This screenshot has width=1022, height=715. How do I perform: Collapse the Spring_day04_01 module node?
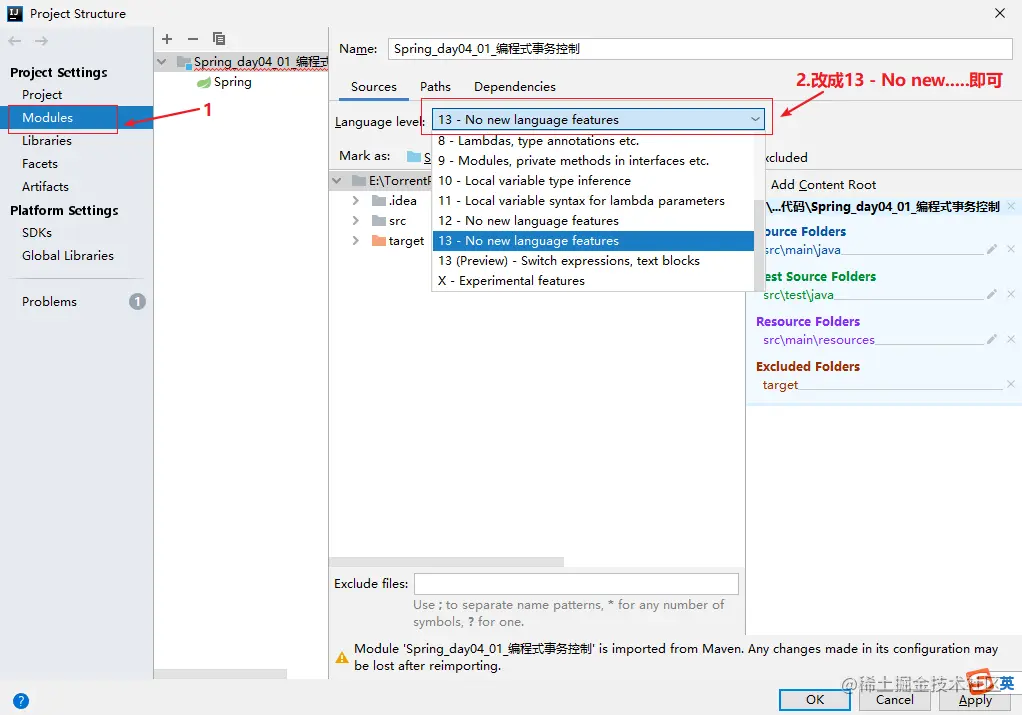[x=162, y=62]
